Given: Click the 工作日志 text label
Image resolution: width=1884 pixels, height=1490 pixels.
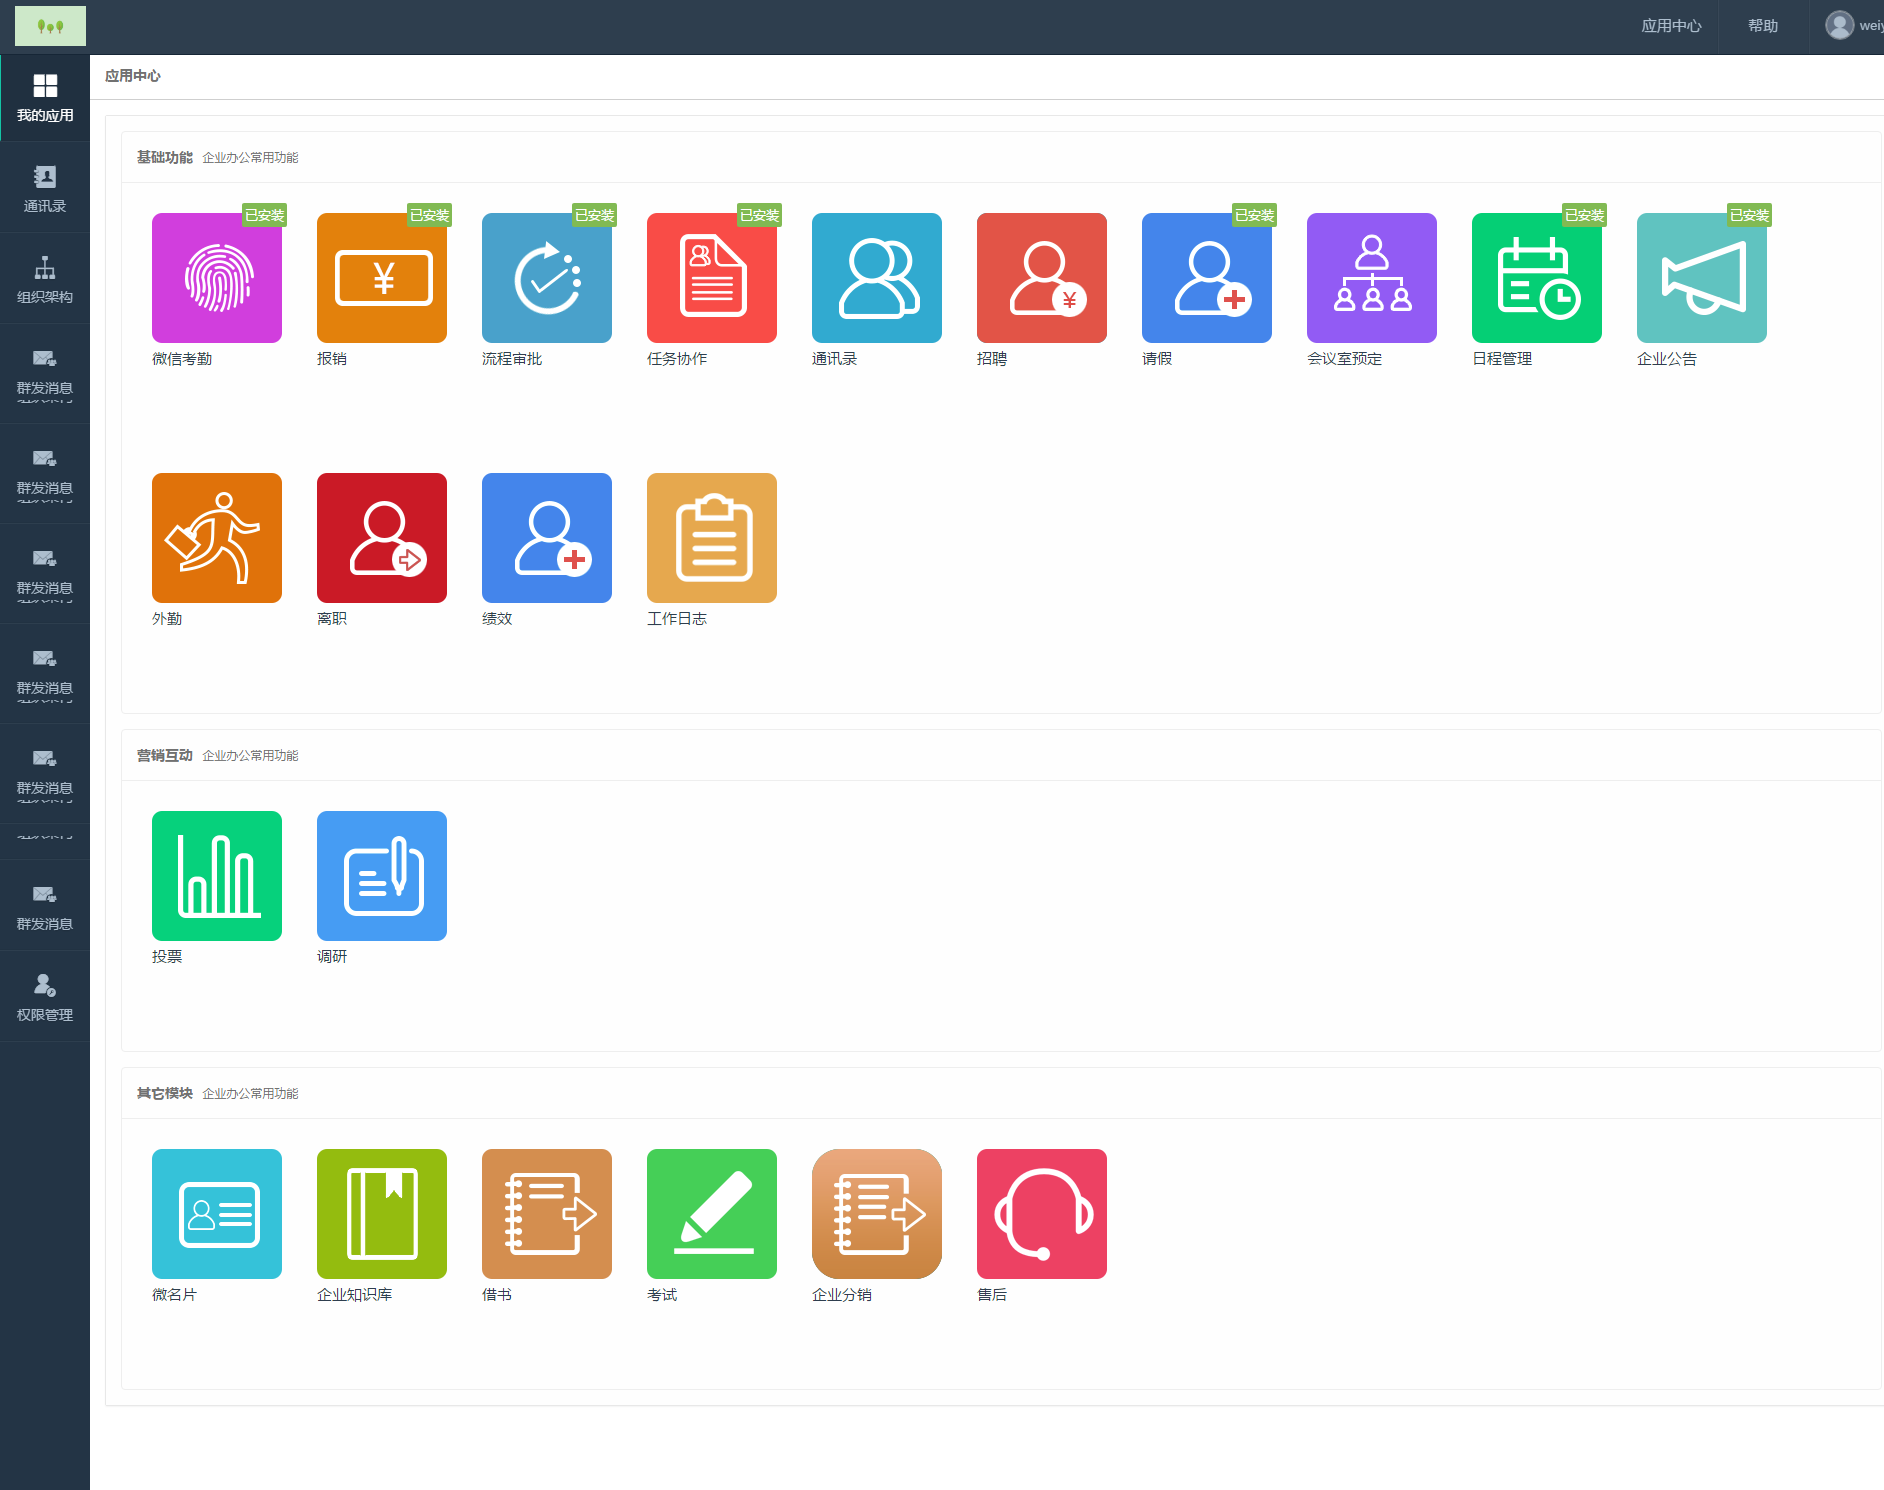Looking at the screenshot, I should (677, 619).
